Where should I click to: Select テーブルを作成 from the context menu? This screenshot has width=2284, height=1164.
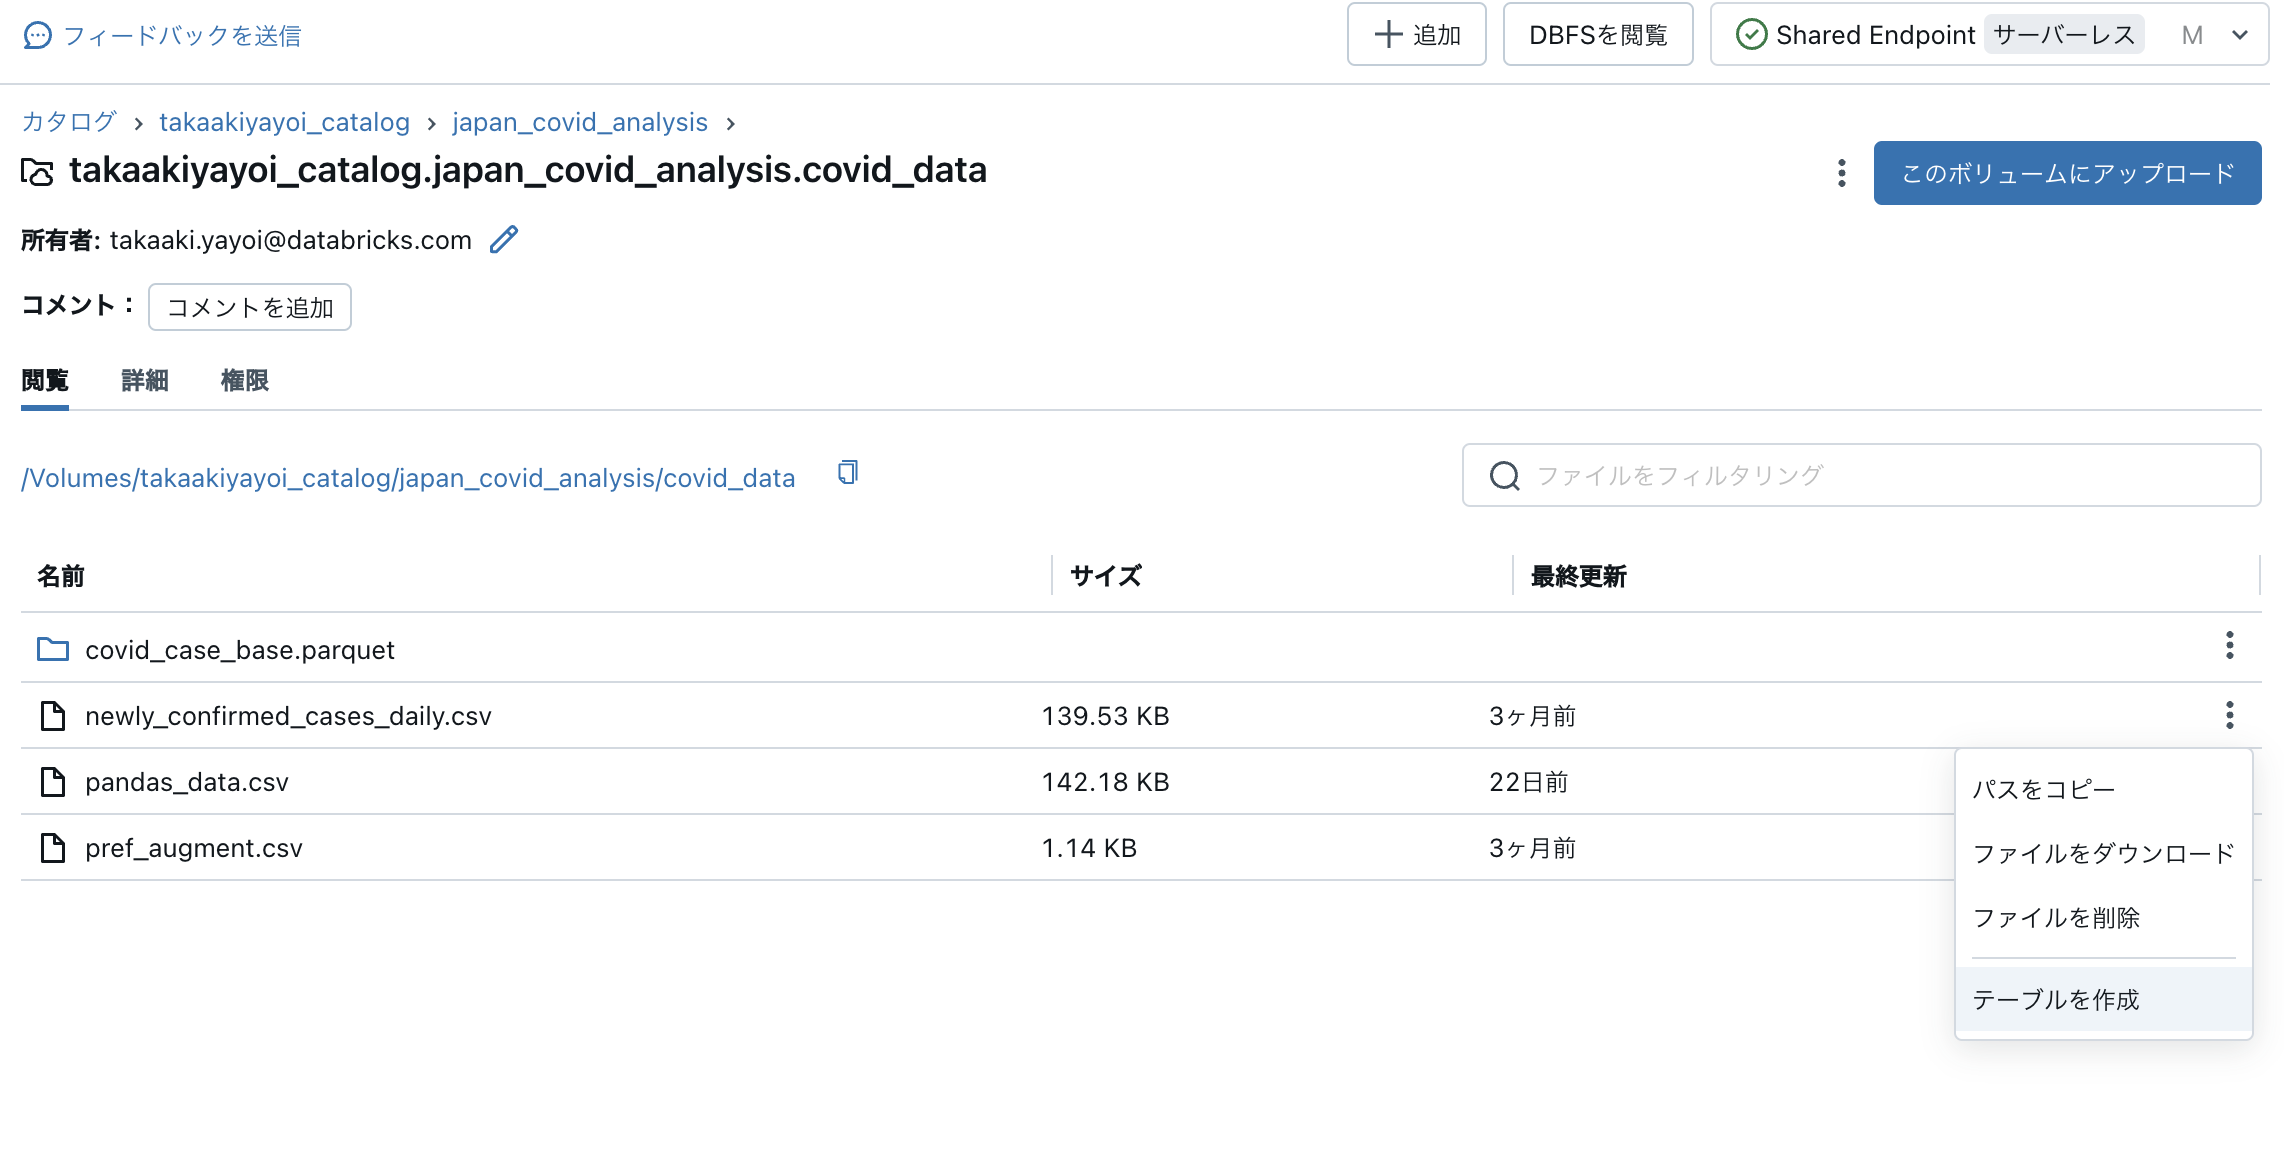coord(2055,999)
